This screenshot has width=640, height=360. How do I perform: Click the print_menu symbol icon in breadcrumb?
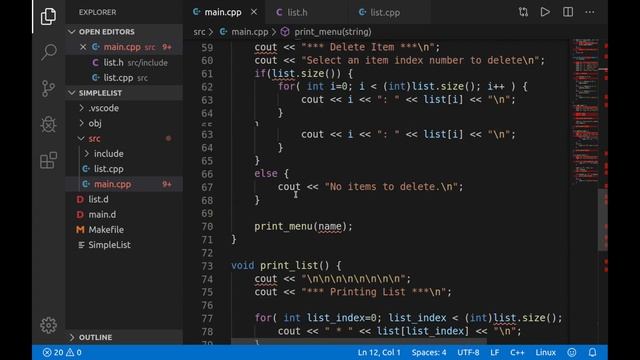click(x=285, y=32)
